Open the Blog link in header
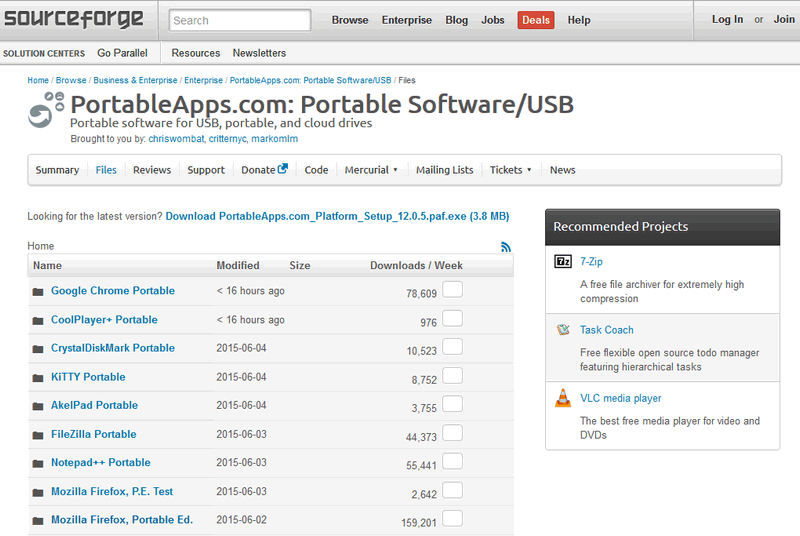This screenshot has height=536, width=800. tap(457, 20)
